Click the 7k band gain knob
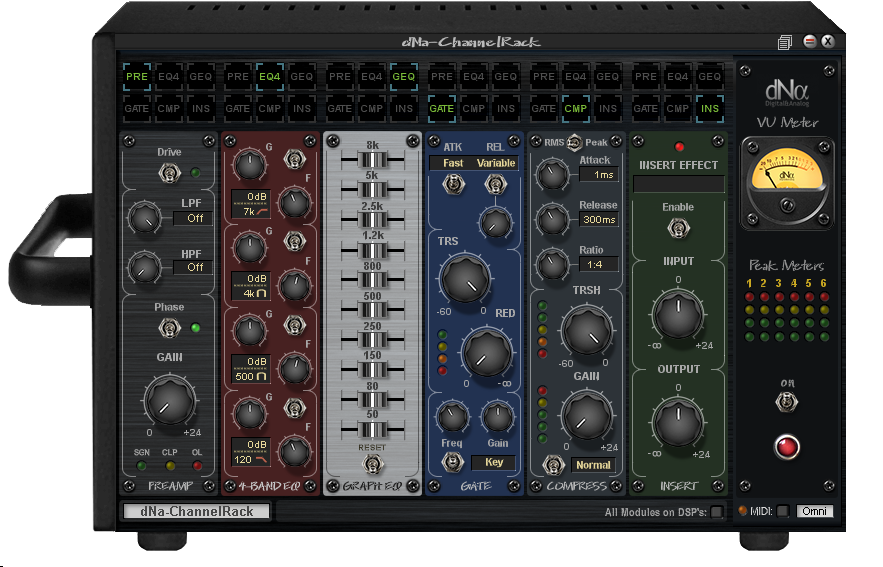This screenshot has height=567, width=883. click(249, 166)
